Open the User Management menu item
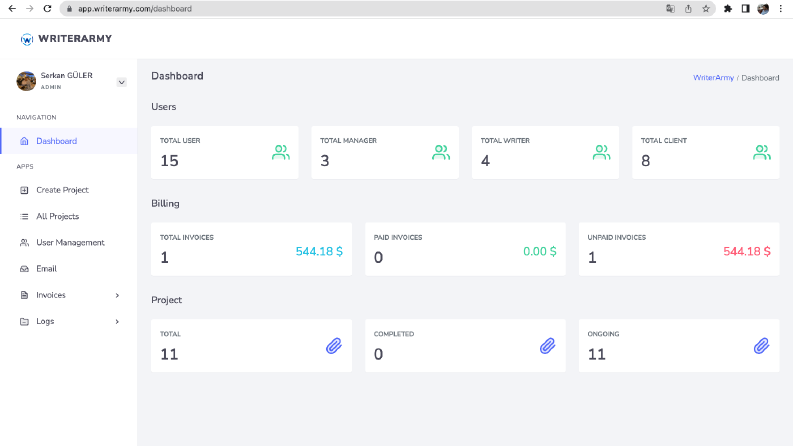 pos(68,243)
